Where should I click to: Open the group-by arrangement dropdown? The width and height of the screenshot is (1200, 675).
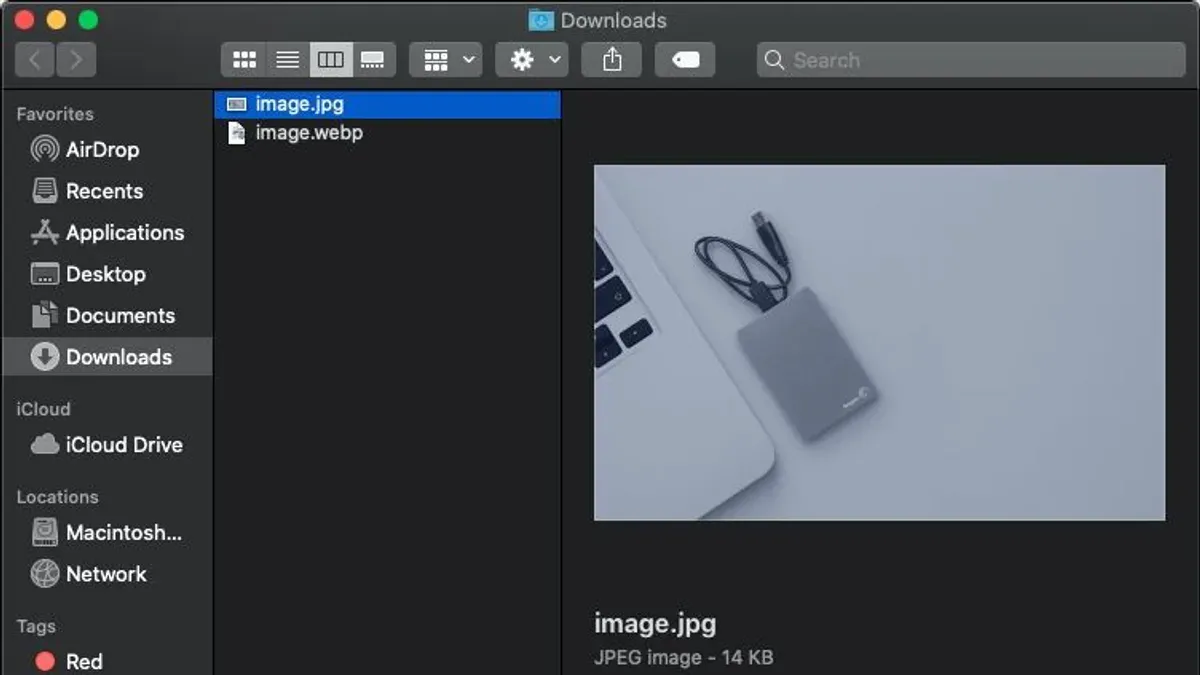(x=446, y=60)
